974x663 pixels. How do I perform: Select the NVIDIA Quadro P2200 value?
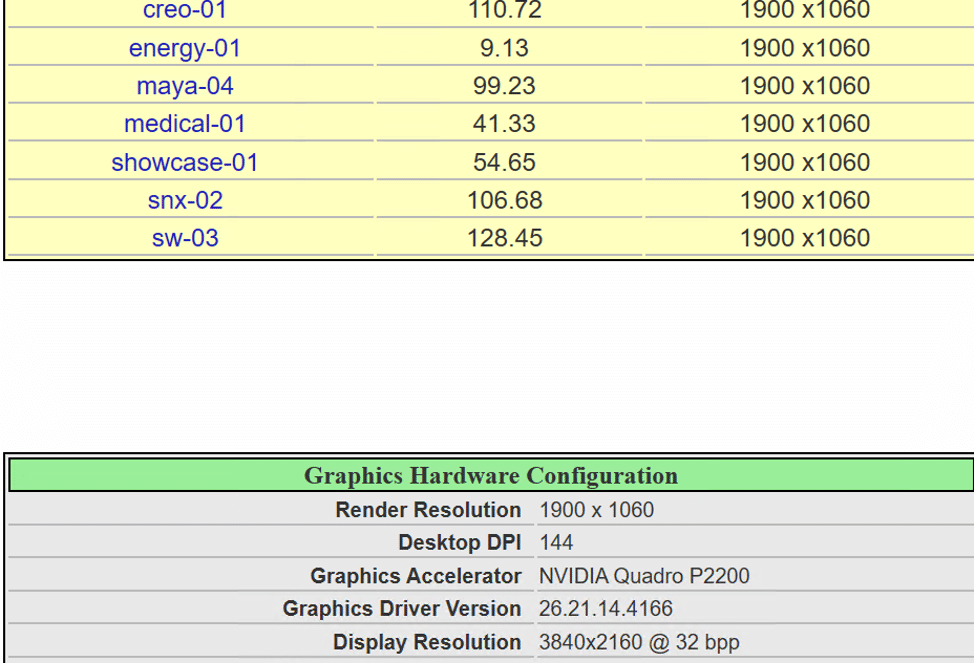(644, 576)
